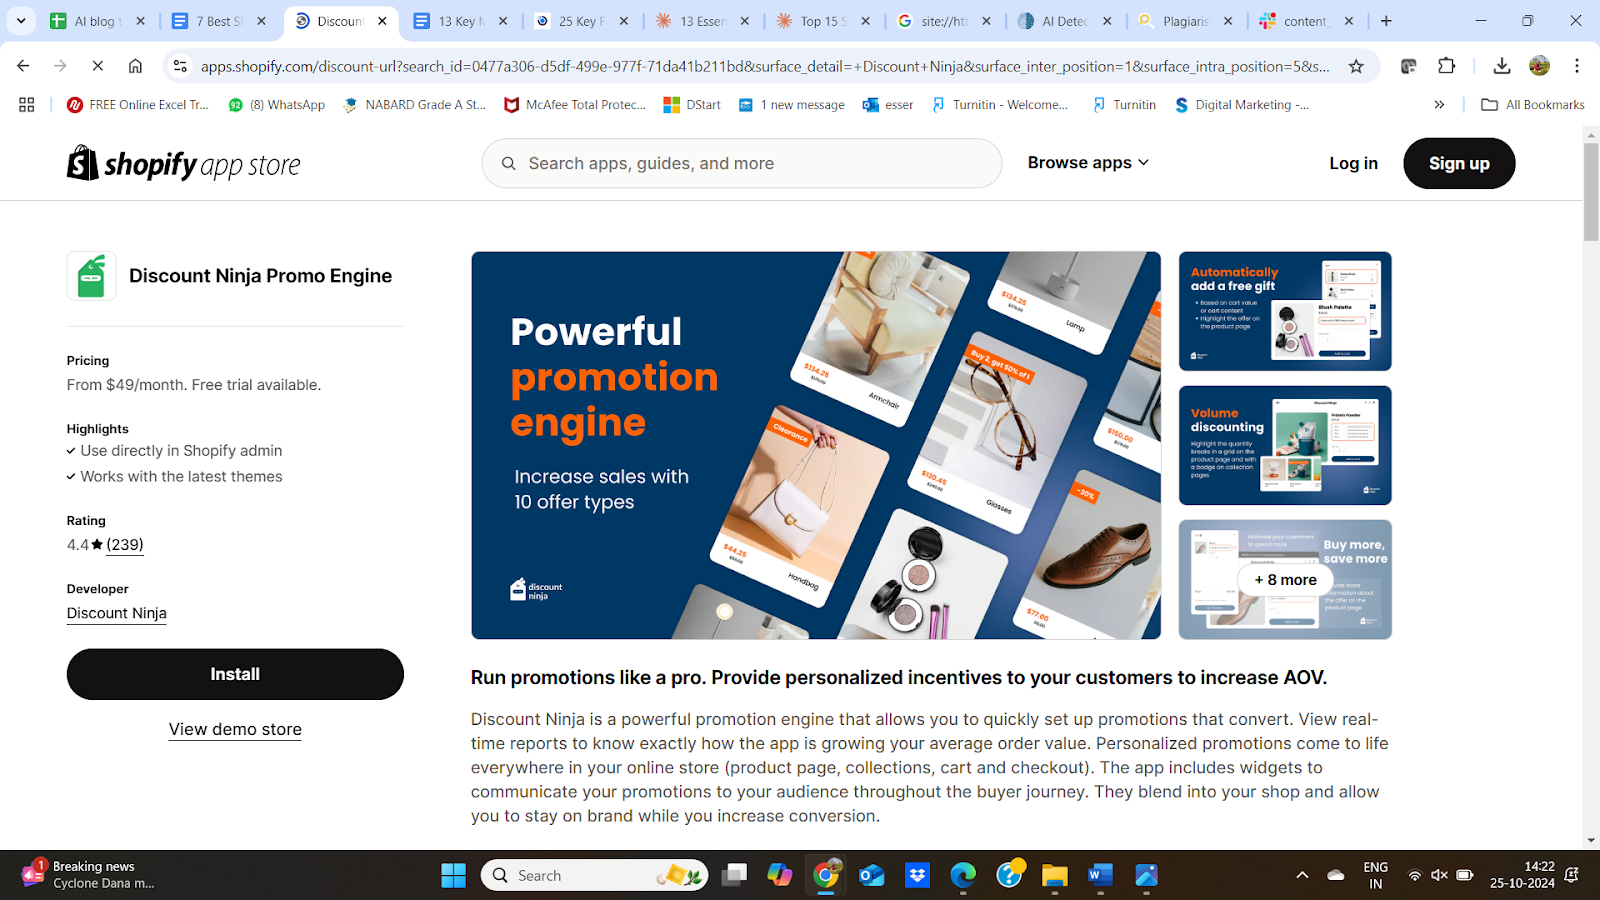1600x900 pixels.
Task: Show hidden system tray icons
Action: pyautogui.click(x=1302, y=875)
